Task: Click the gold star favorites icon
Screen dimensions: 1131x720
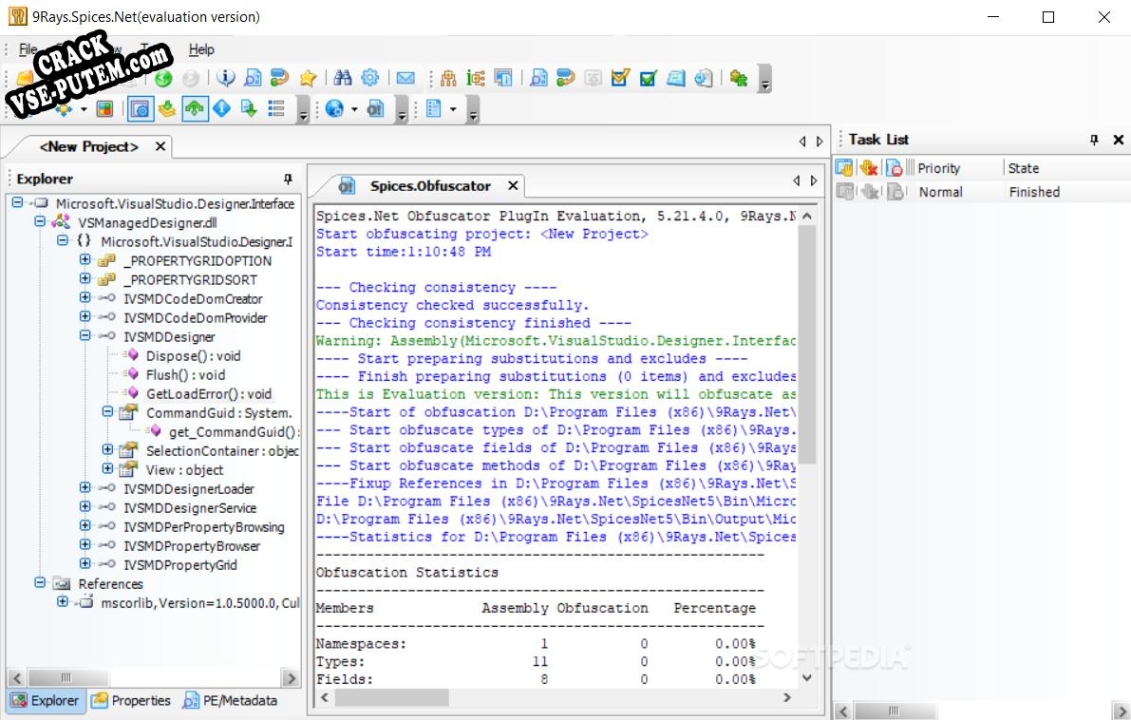Action: 308,78
